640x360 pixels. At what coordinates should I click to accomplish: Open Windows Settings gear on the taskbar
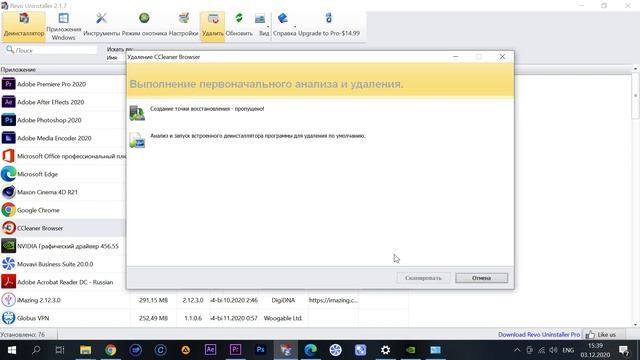pyautogui.click(x=385, y=350)
